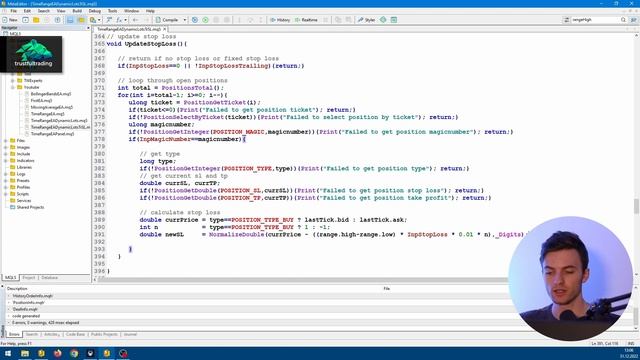The width and height of the screenshot is (640, 360).
Task: Open a file with the yellow folder icon
Action: [x=36, y=20]
